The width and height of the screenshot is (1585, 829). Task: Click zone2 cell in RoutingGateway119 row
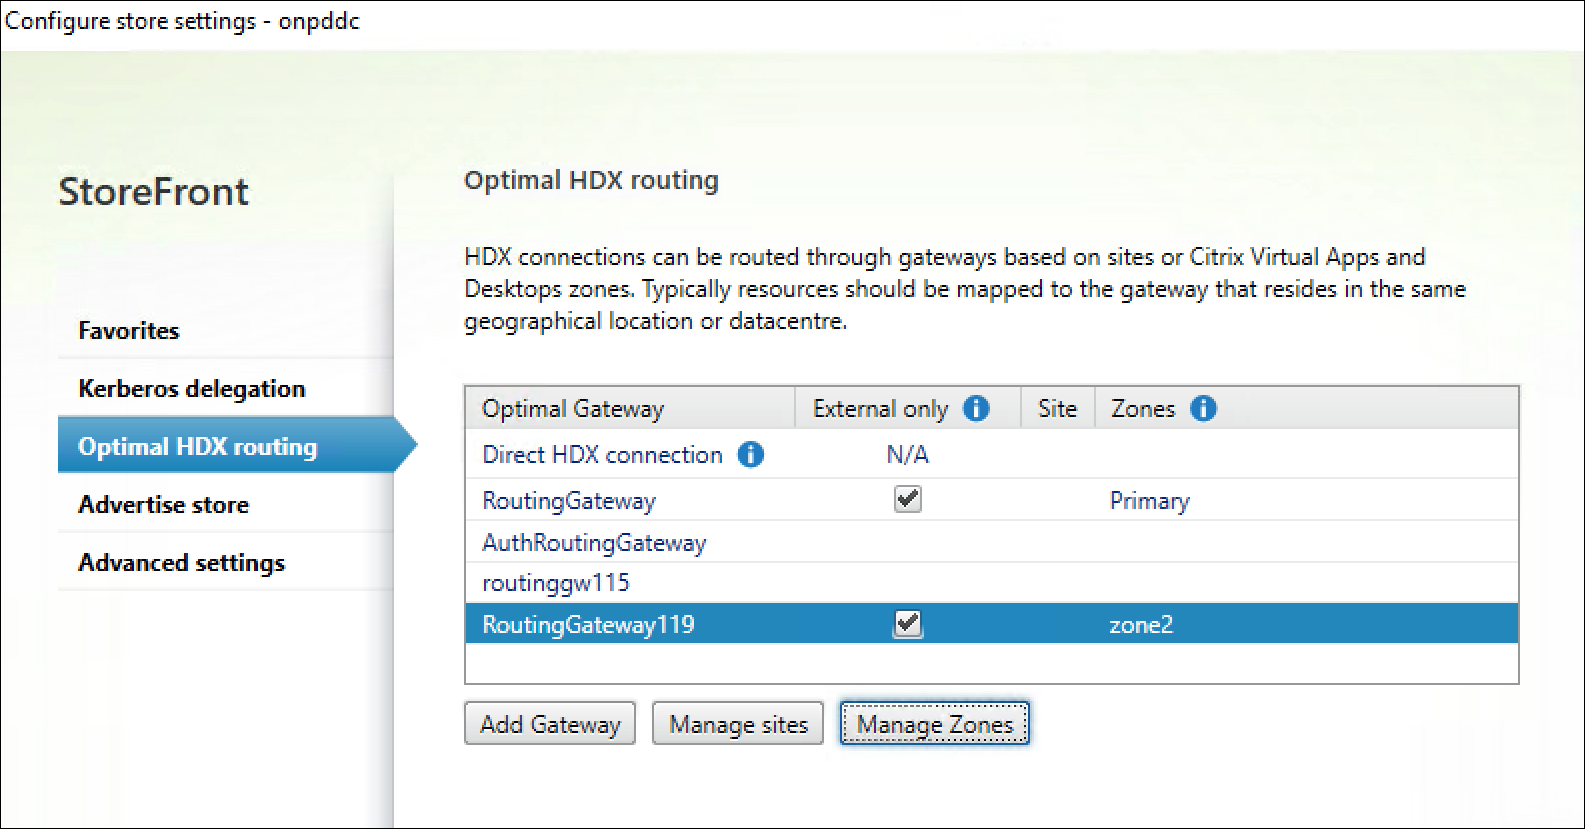tap(1141, 625)
